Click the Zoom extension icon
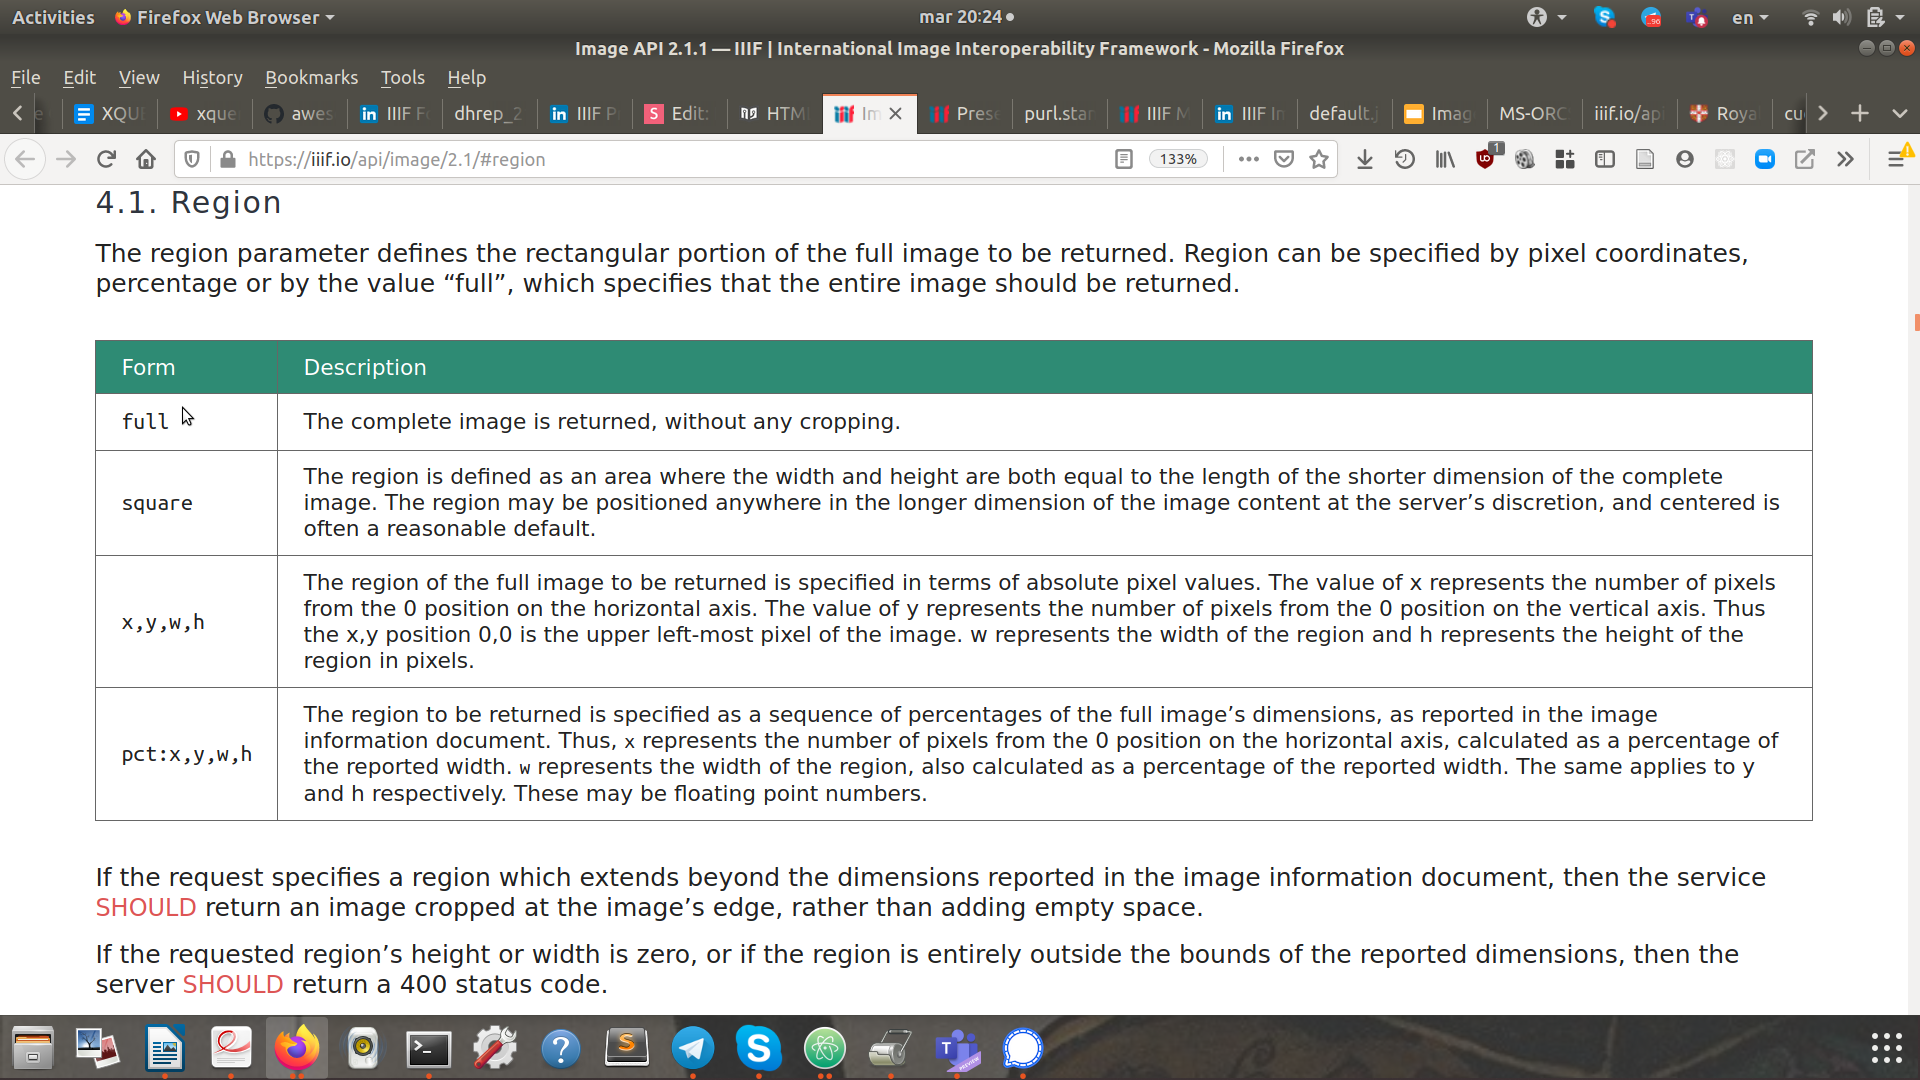Screen dimensions: 1920x1080 click(x=1765, y=159)
